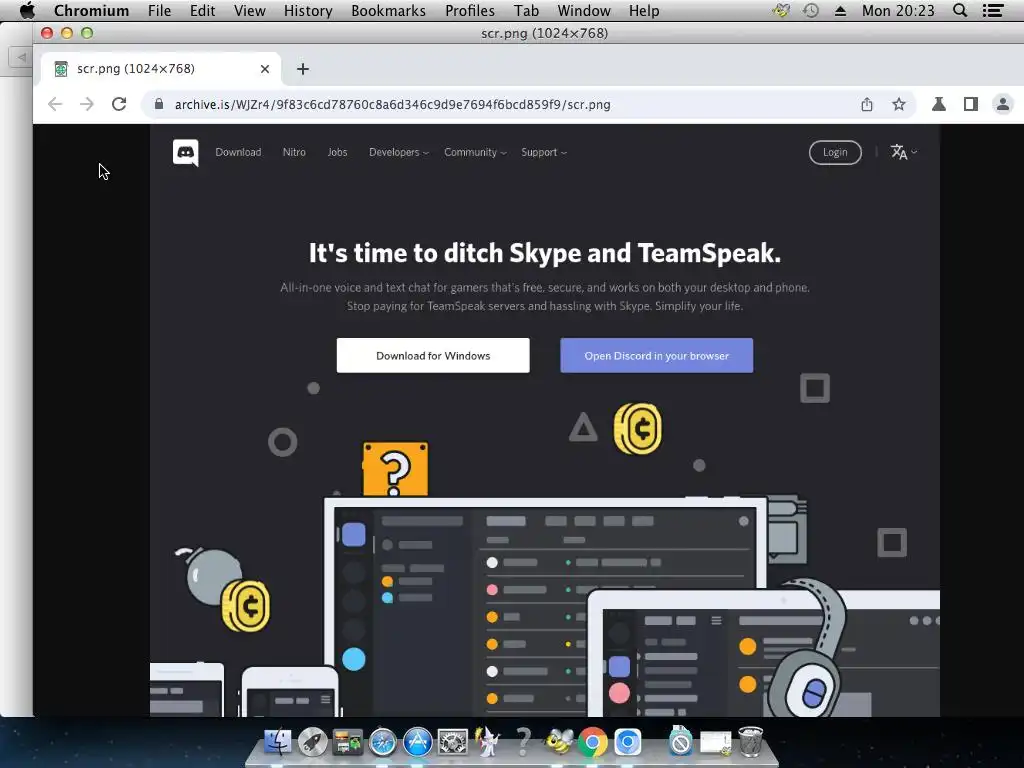Image resolution: width=1024 pixels, height=768 pixels.
Task: Open the View menu
Action: click(249, 11)
